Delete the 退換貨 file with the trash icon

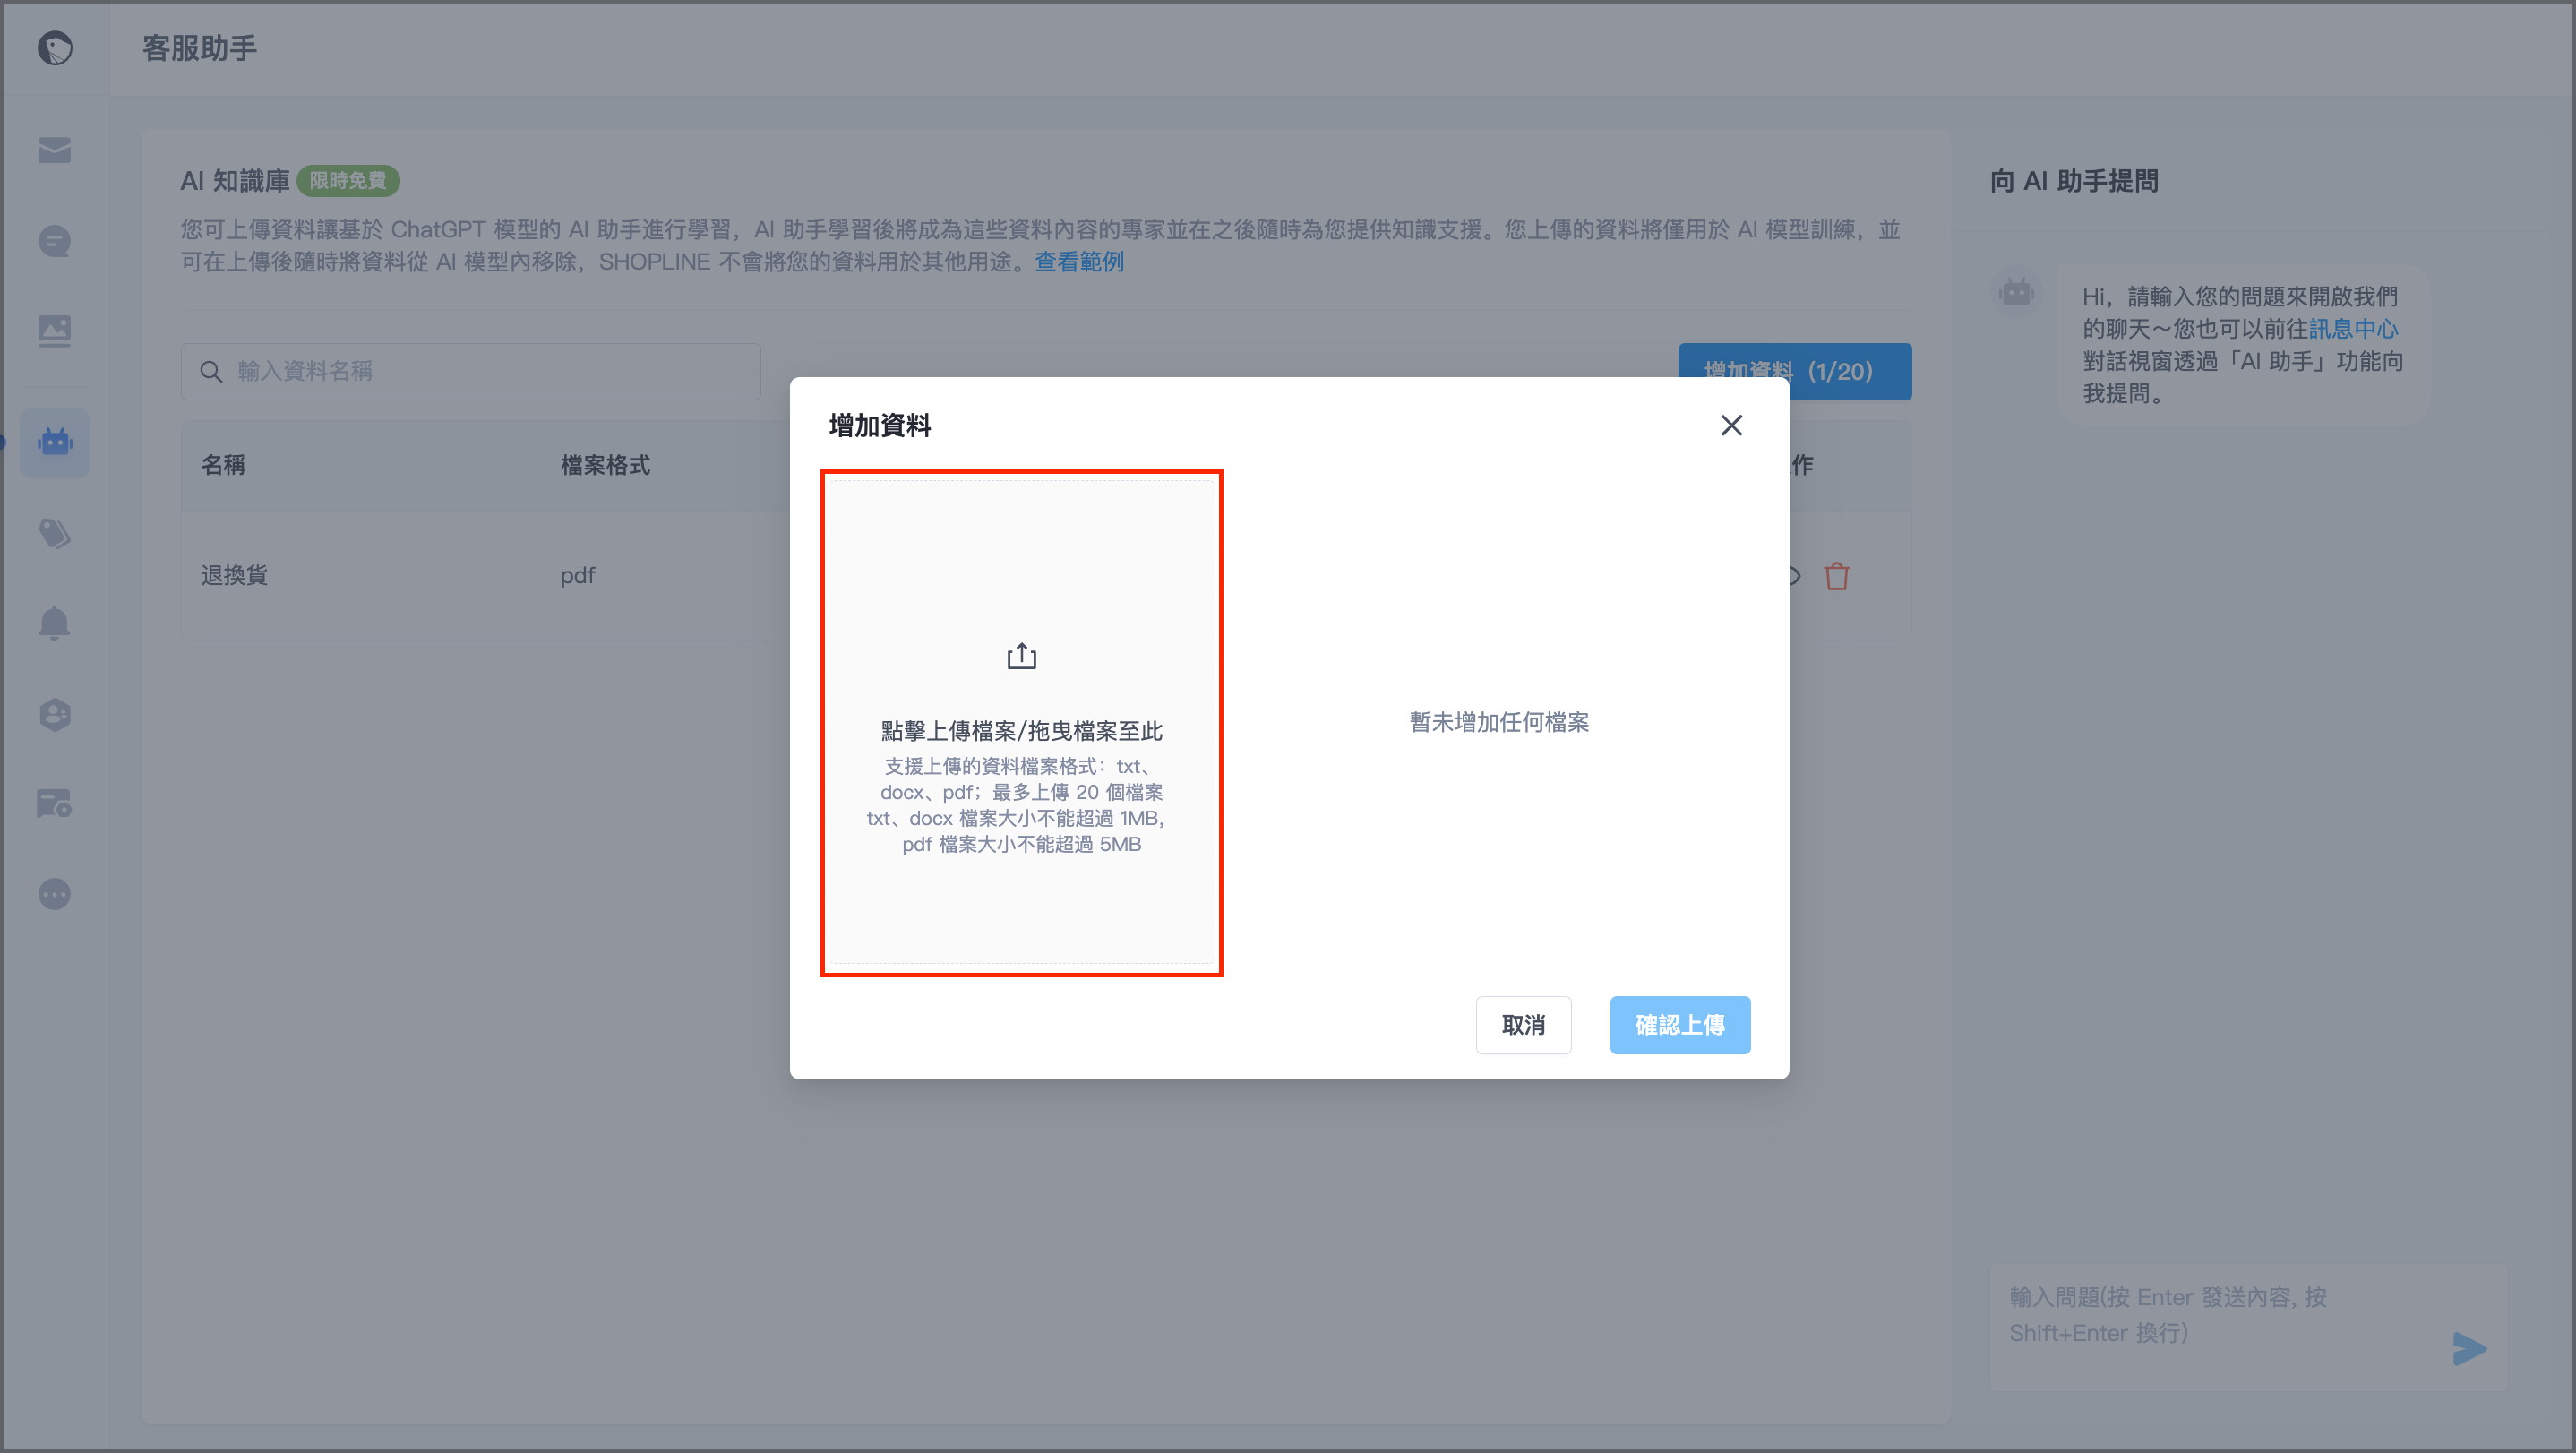(x=1836, y=576)
